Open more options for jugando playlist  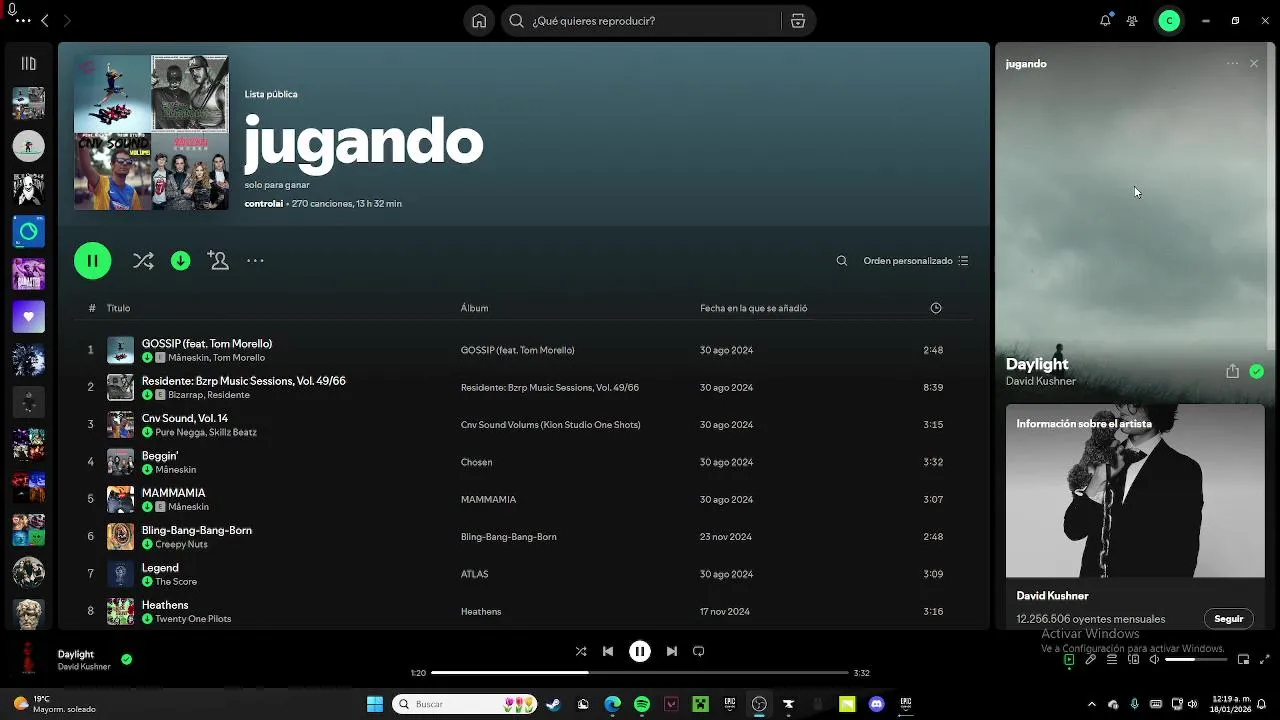tap(255, 261)
